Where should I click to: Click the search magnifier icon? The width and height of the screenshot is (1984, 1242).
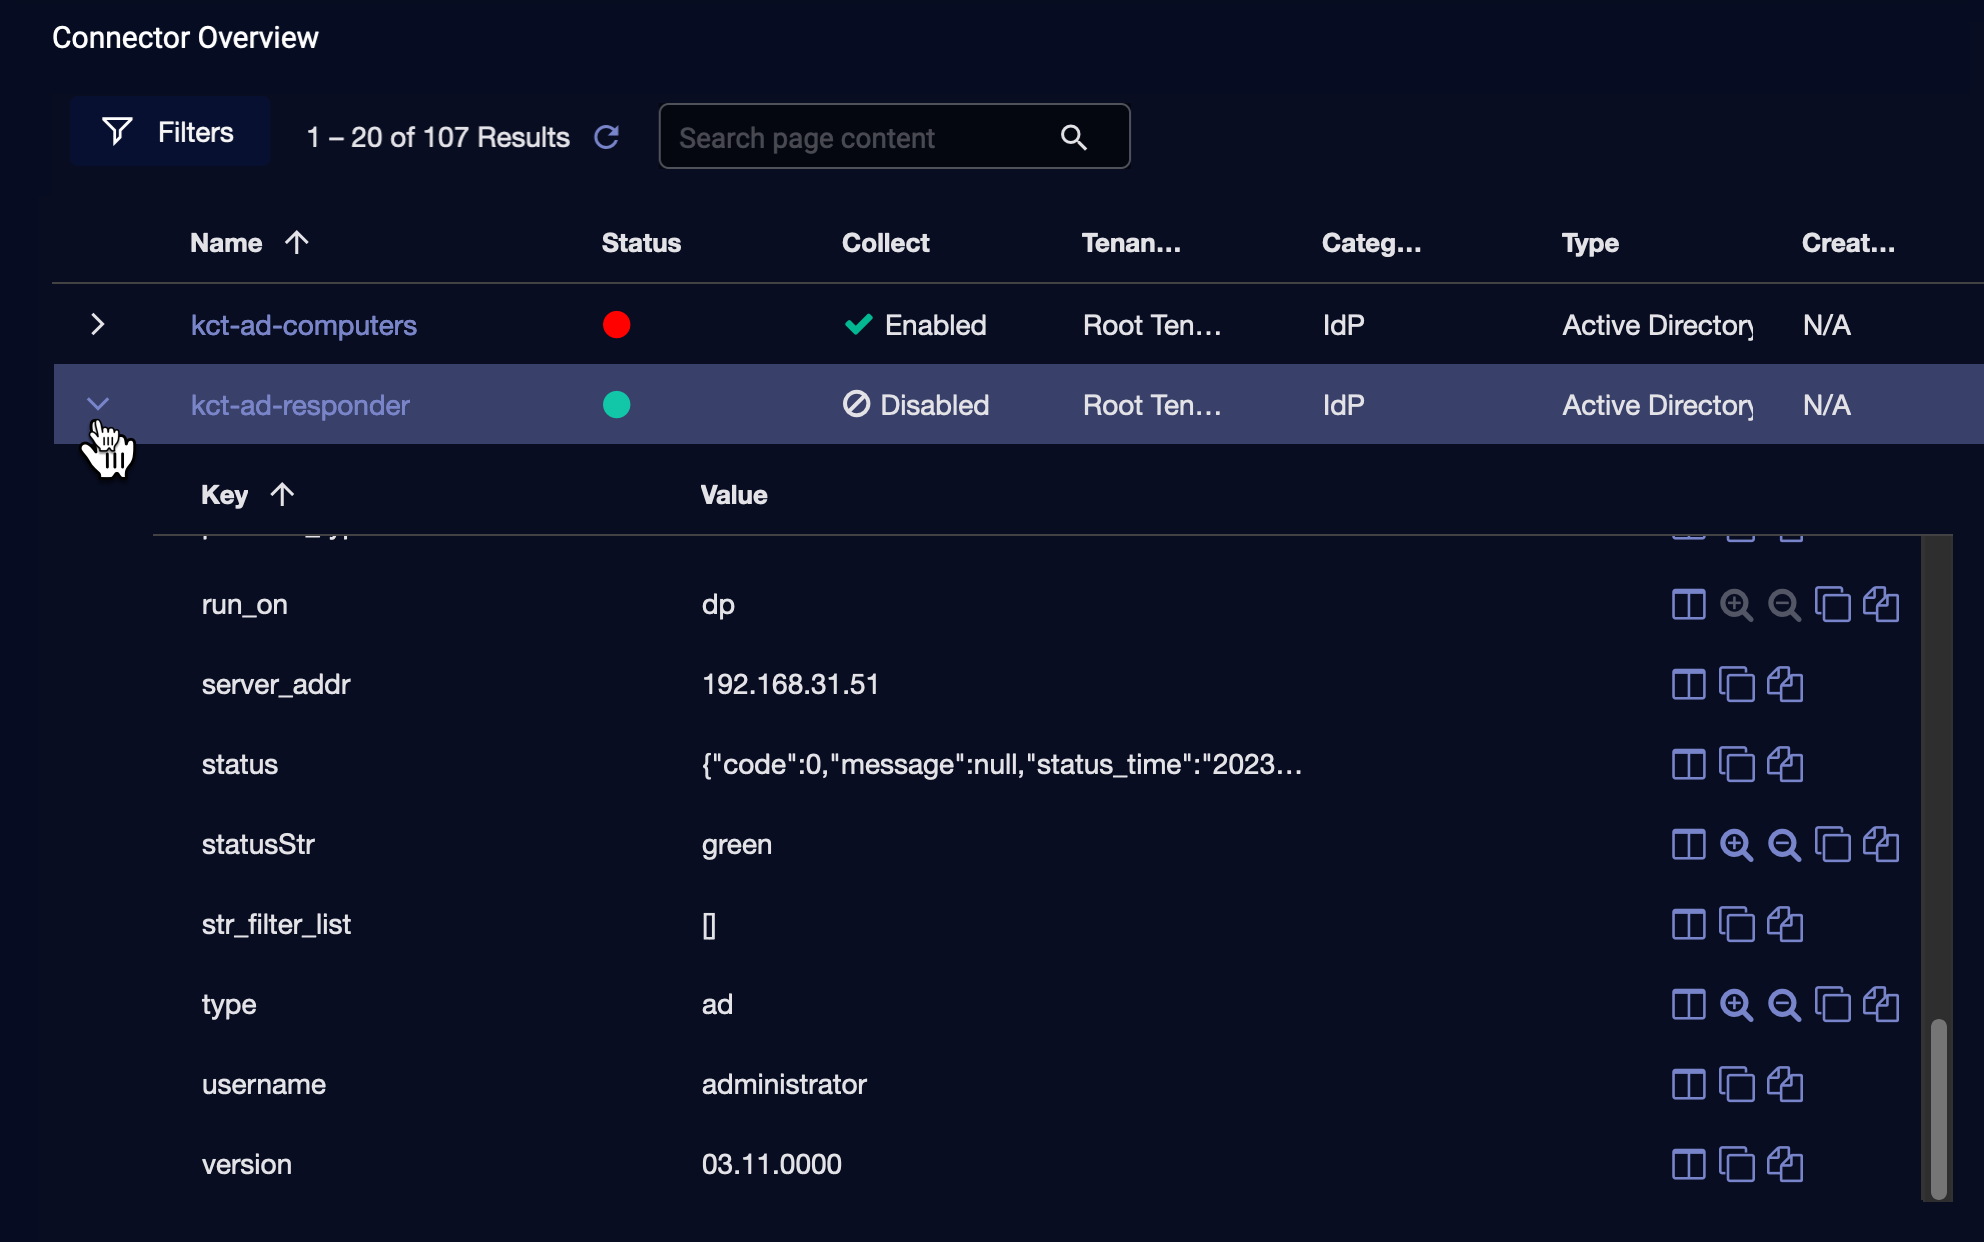[x=1073, y=137]
